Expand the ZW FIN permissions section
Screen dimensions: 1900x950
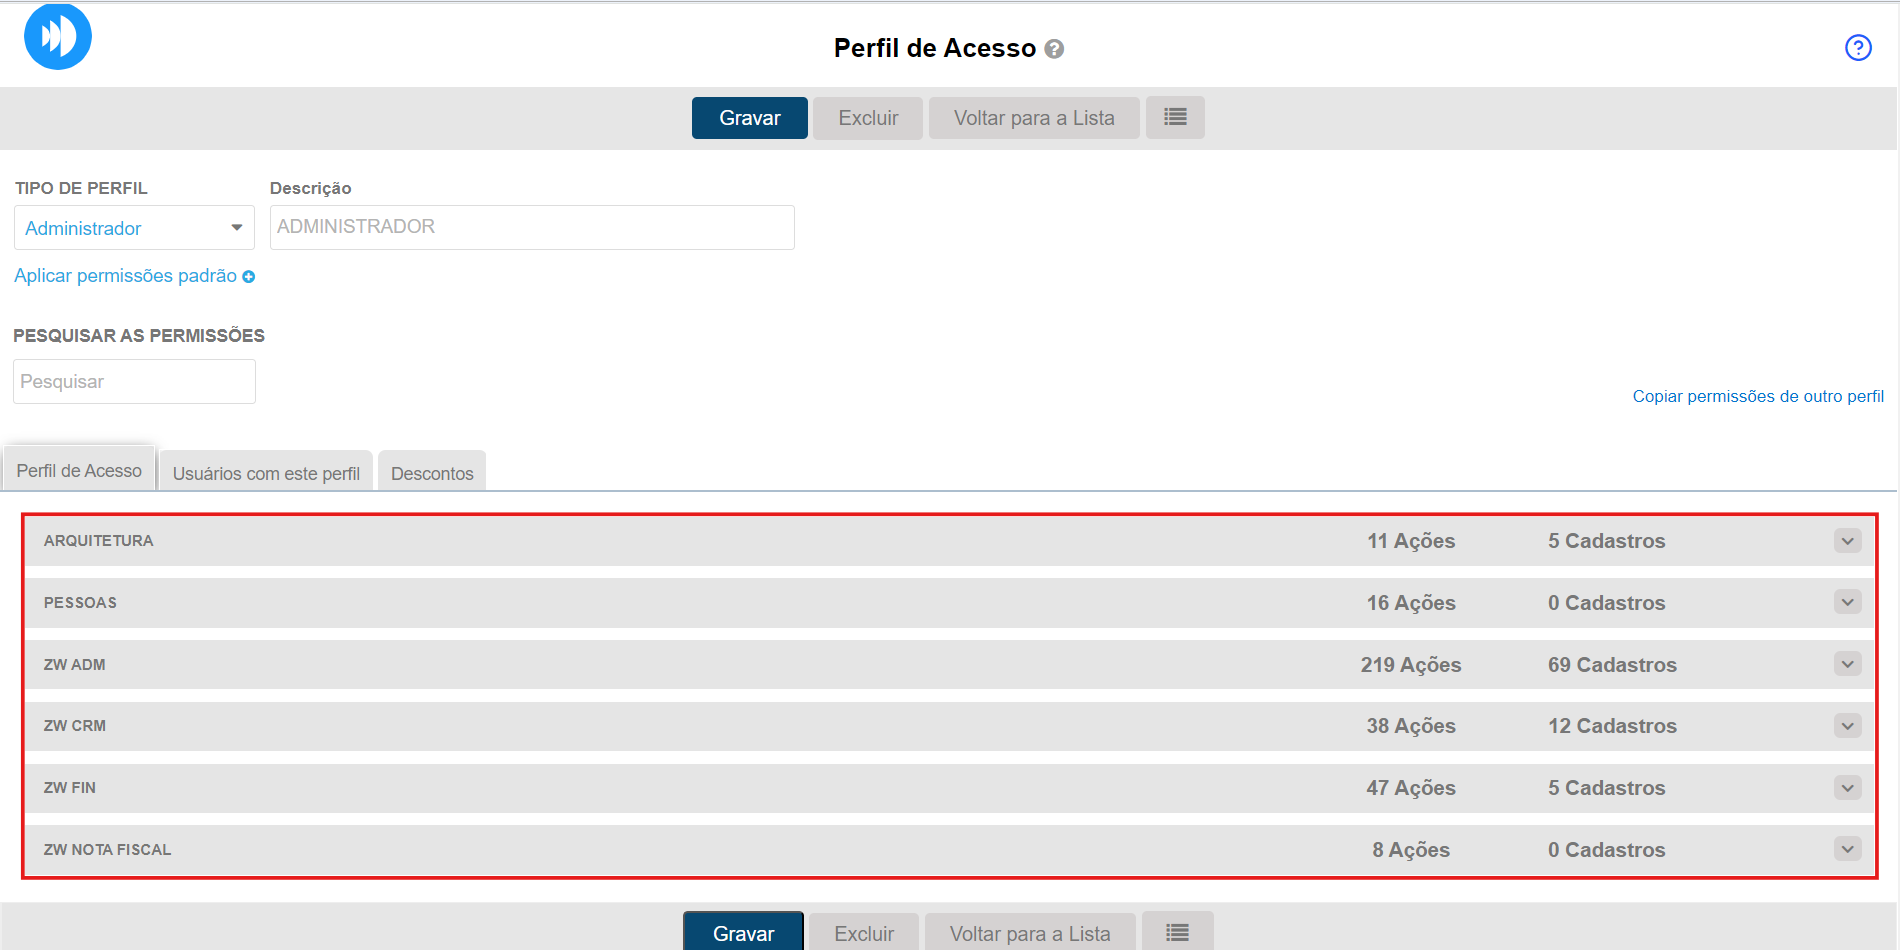click(1847, 788)
